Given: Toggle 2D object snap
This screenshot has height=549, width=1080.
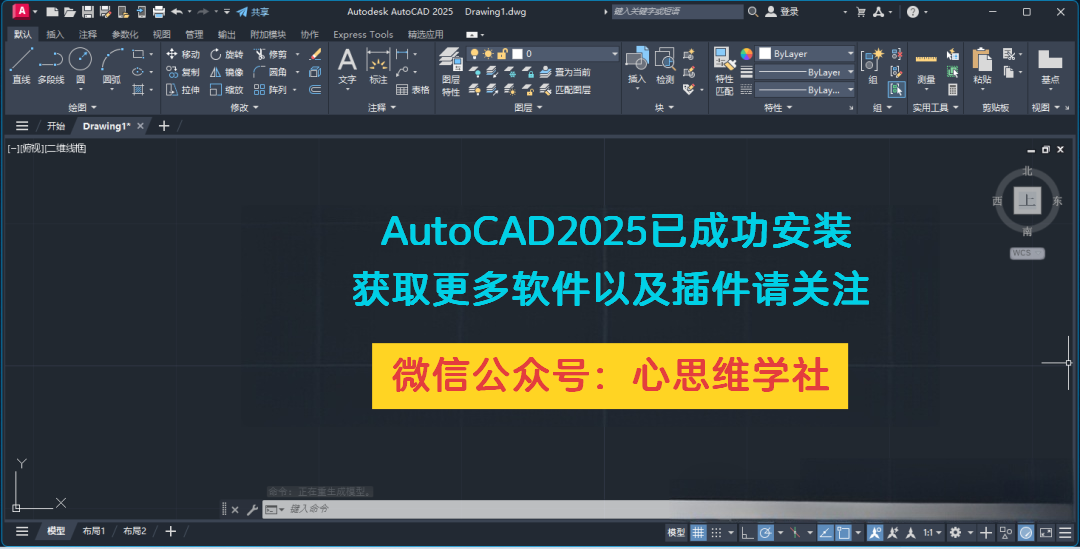Looking at the screenshot, I should 843,532.
